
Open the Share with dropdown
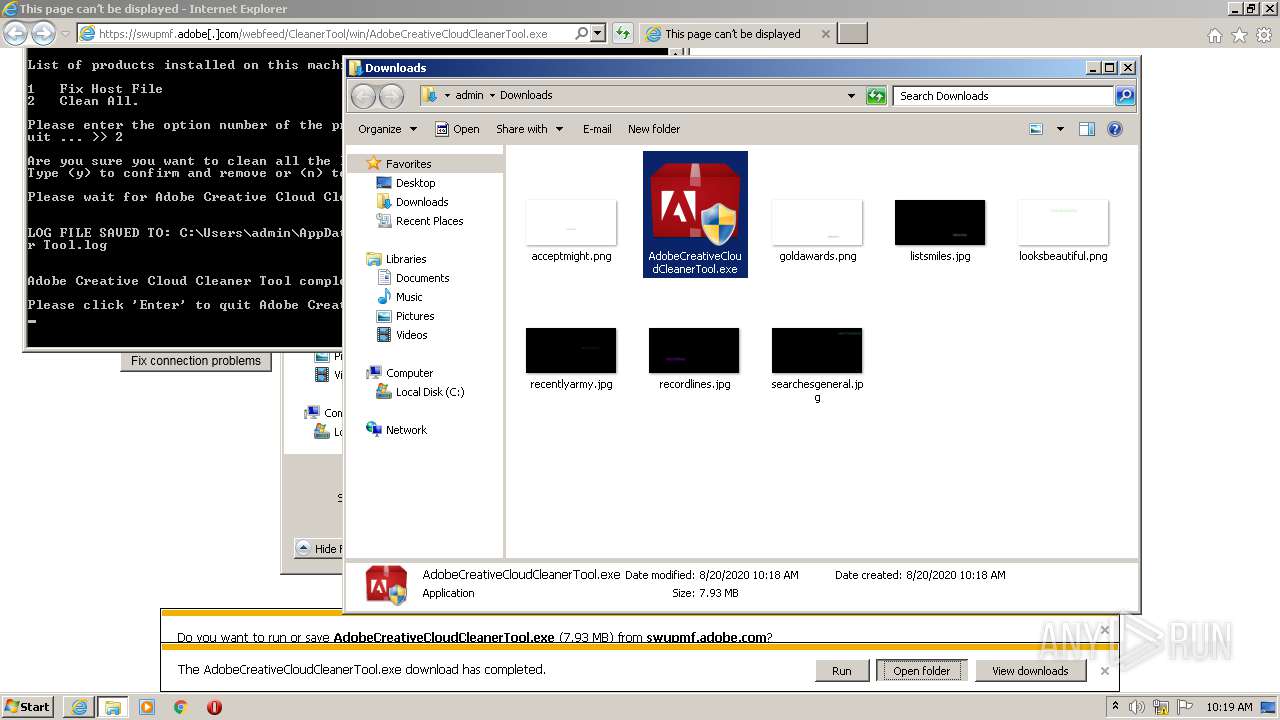tap(530, 129)
